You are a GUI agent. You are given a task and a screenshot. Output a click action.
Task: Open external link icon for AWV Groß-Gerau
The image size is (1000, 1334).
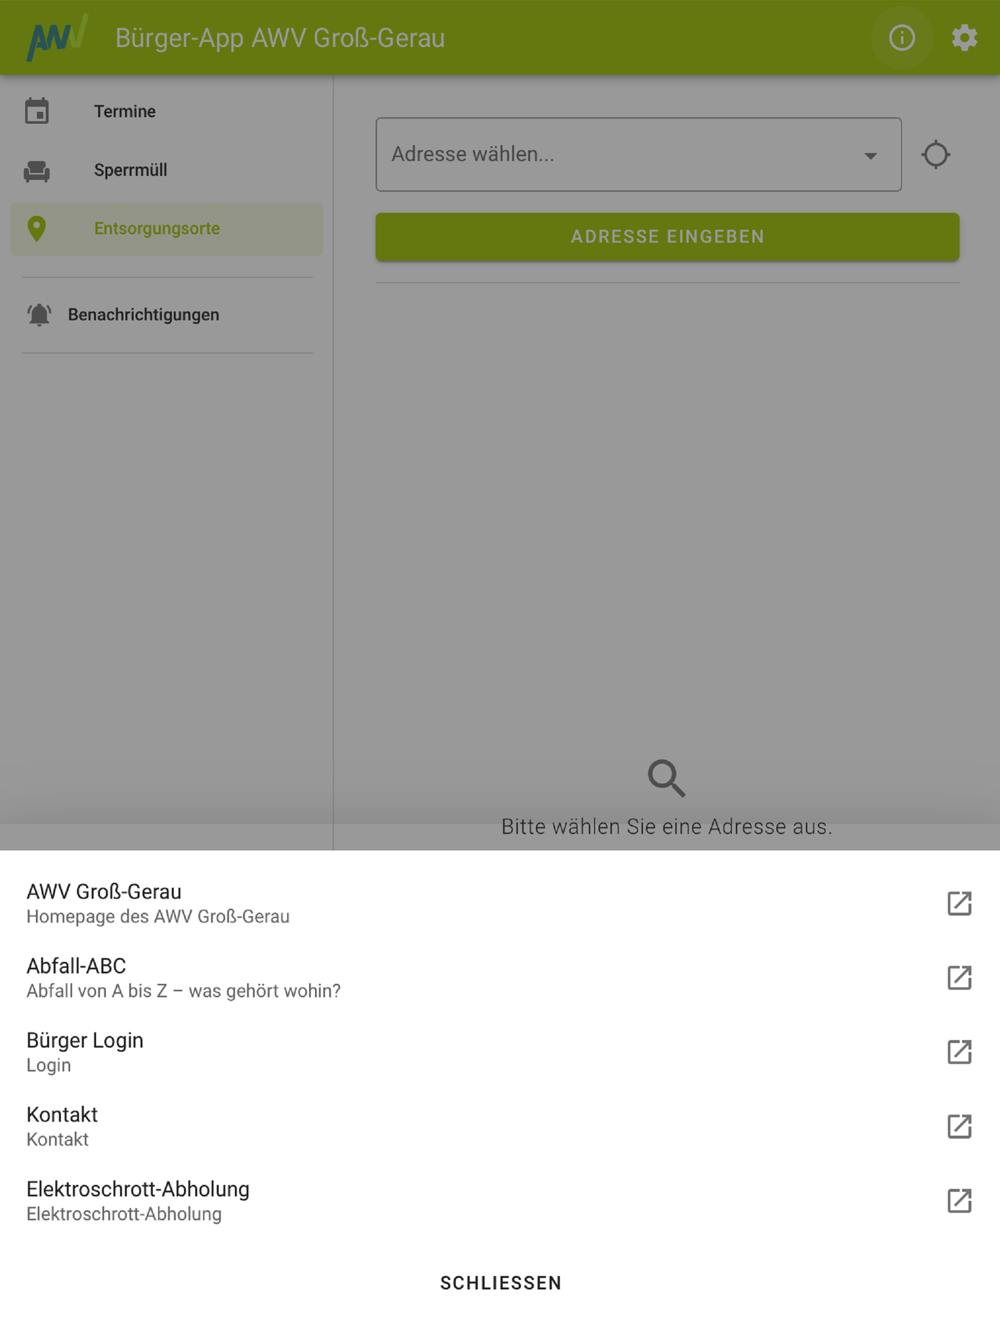pyautogui.click(x=959, y=903)
